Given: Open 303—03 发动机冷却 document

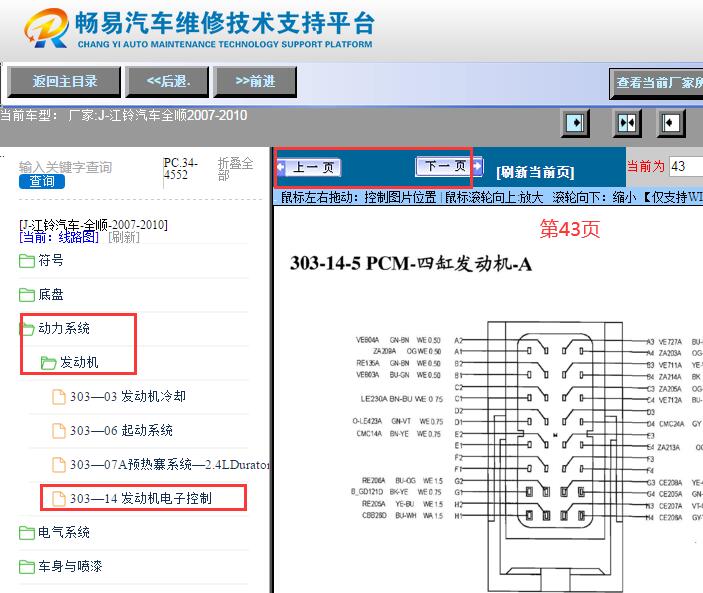Looking at the screenshot, I should pos(128,396).
